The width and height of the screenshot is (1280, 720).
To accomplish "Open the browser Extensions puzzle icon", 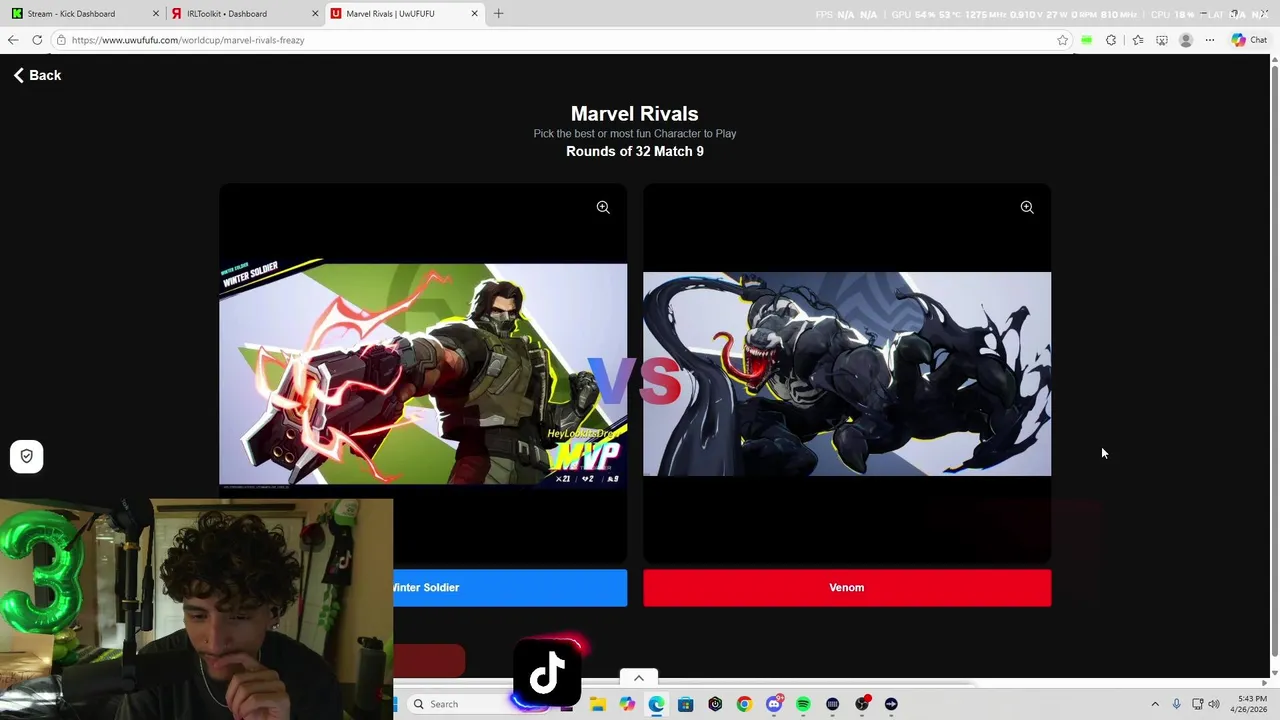I will coord(1111,40).
